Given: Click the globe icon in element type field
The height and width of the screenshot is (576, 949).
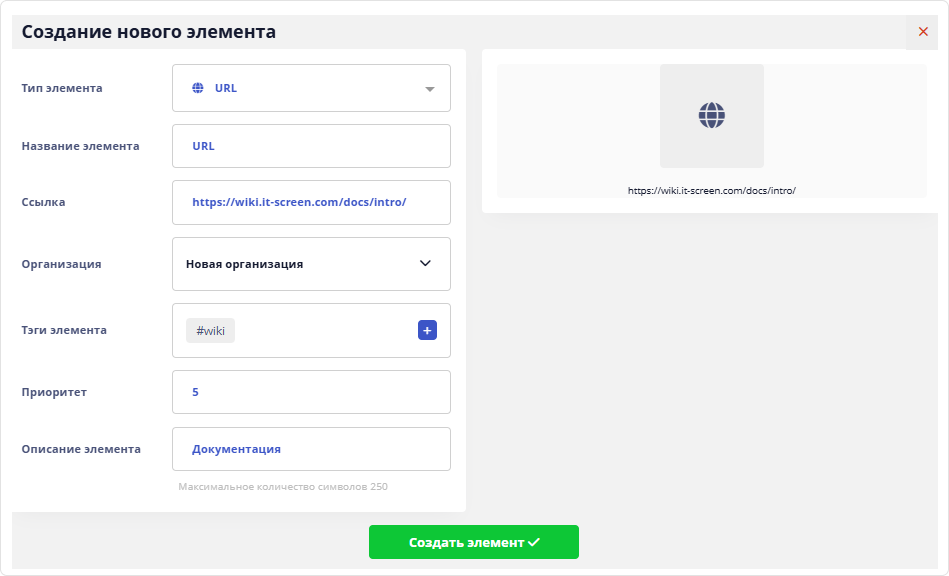Looking at the screenshot, I should 197,88.
